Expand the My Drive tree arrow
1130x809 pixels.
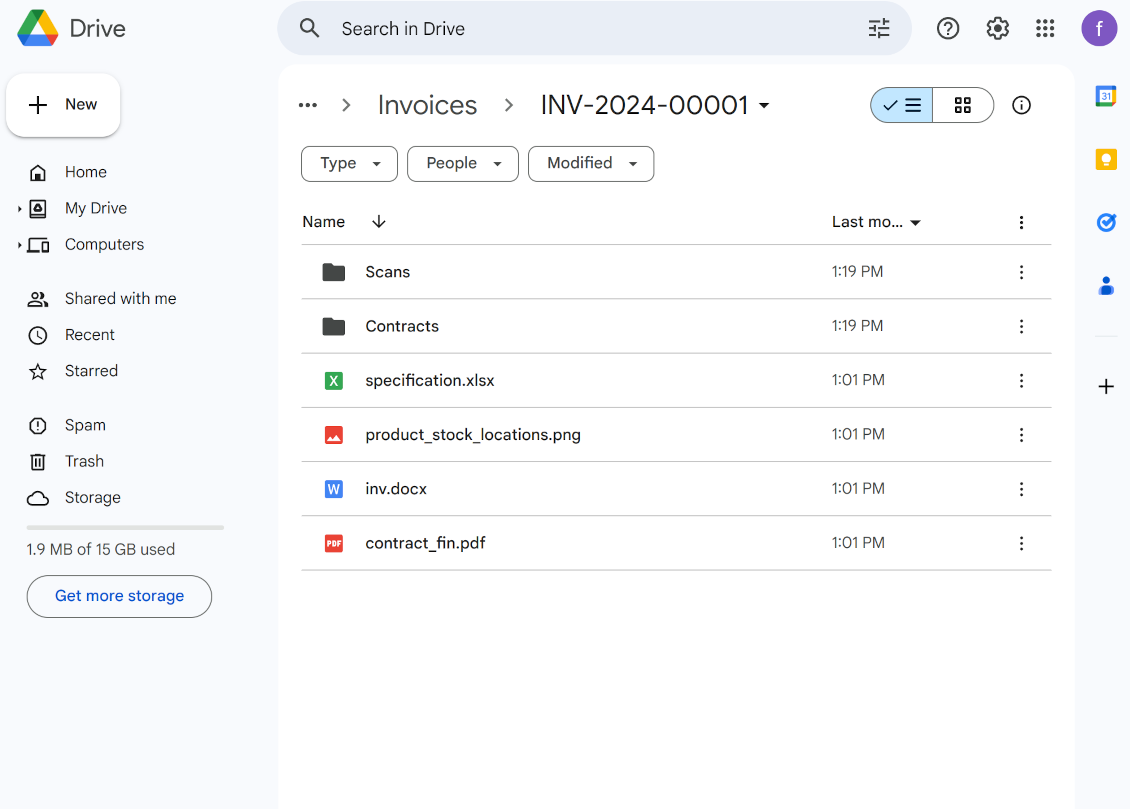pos(19,209)
